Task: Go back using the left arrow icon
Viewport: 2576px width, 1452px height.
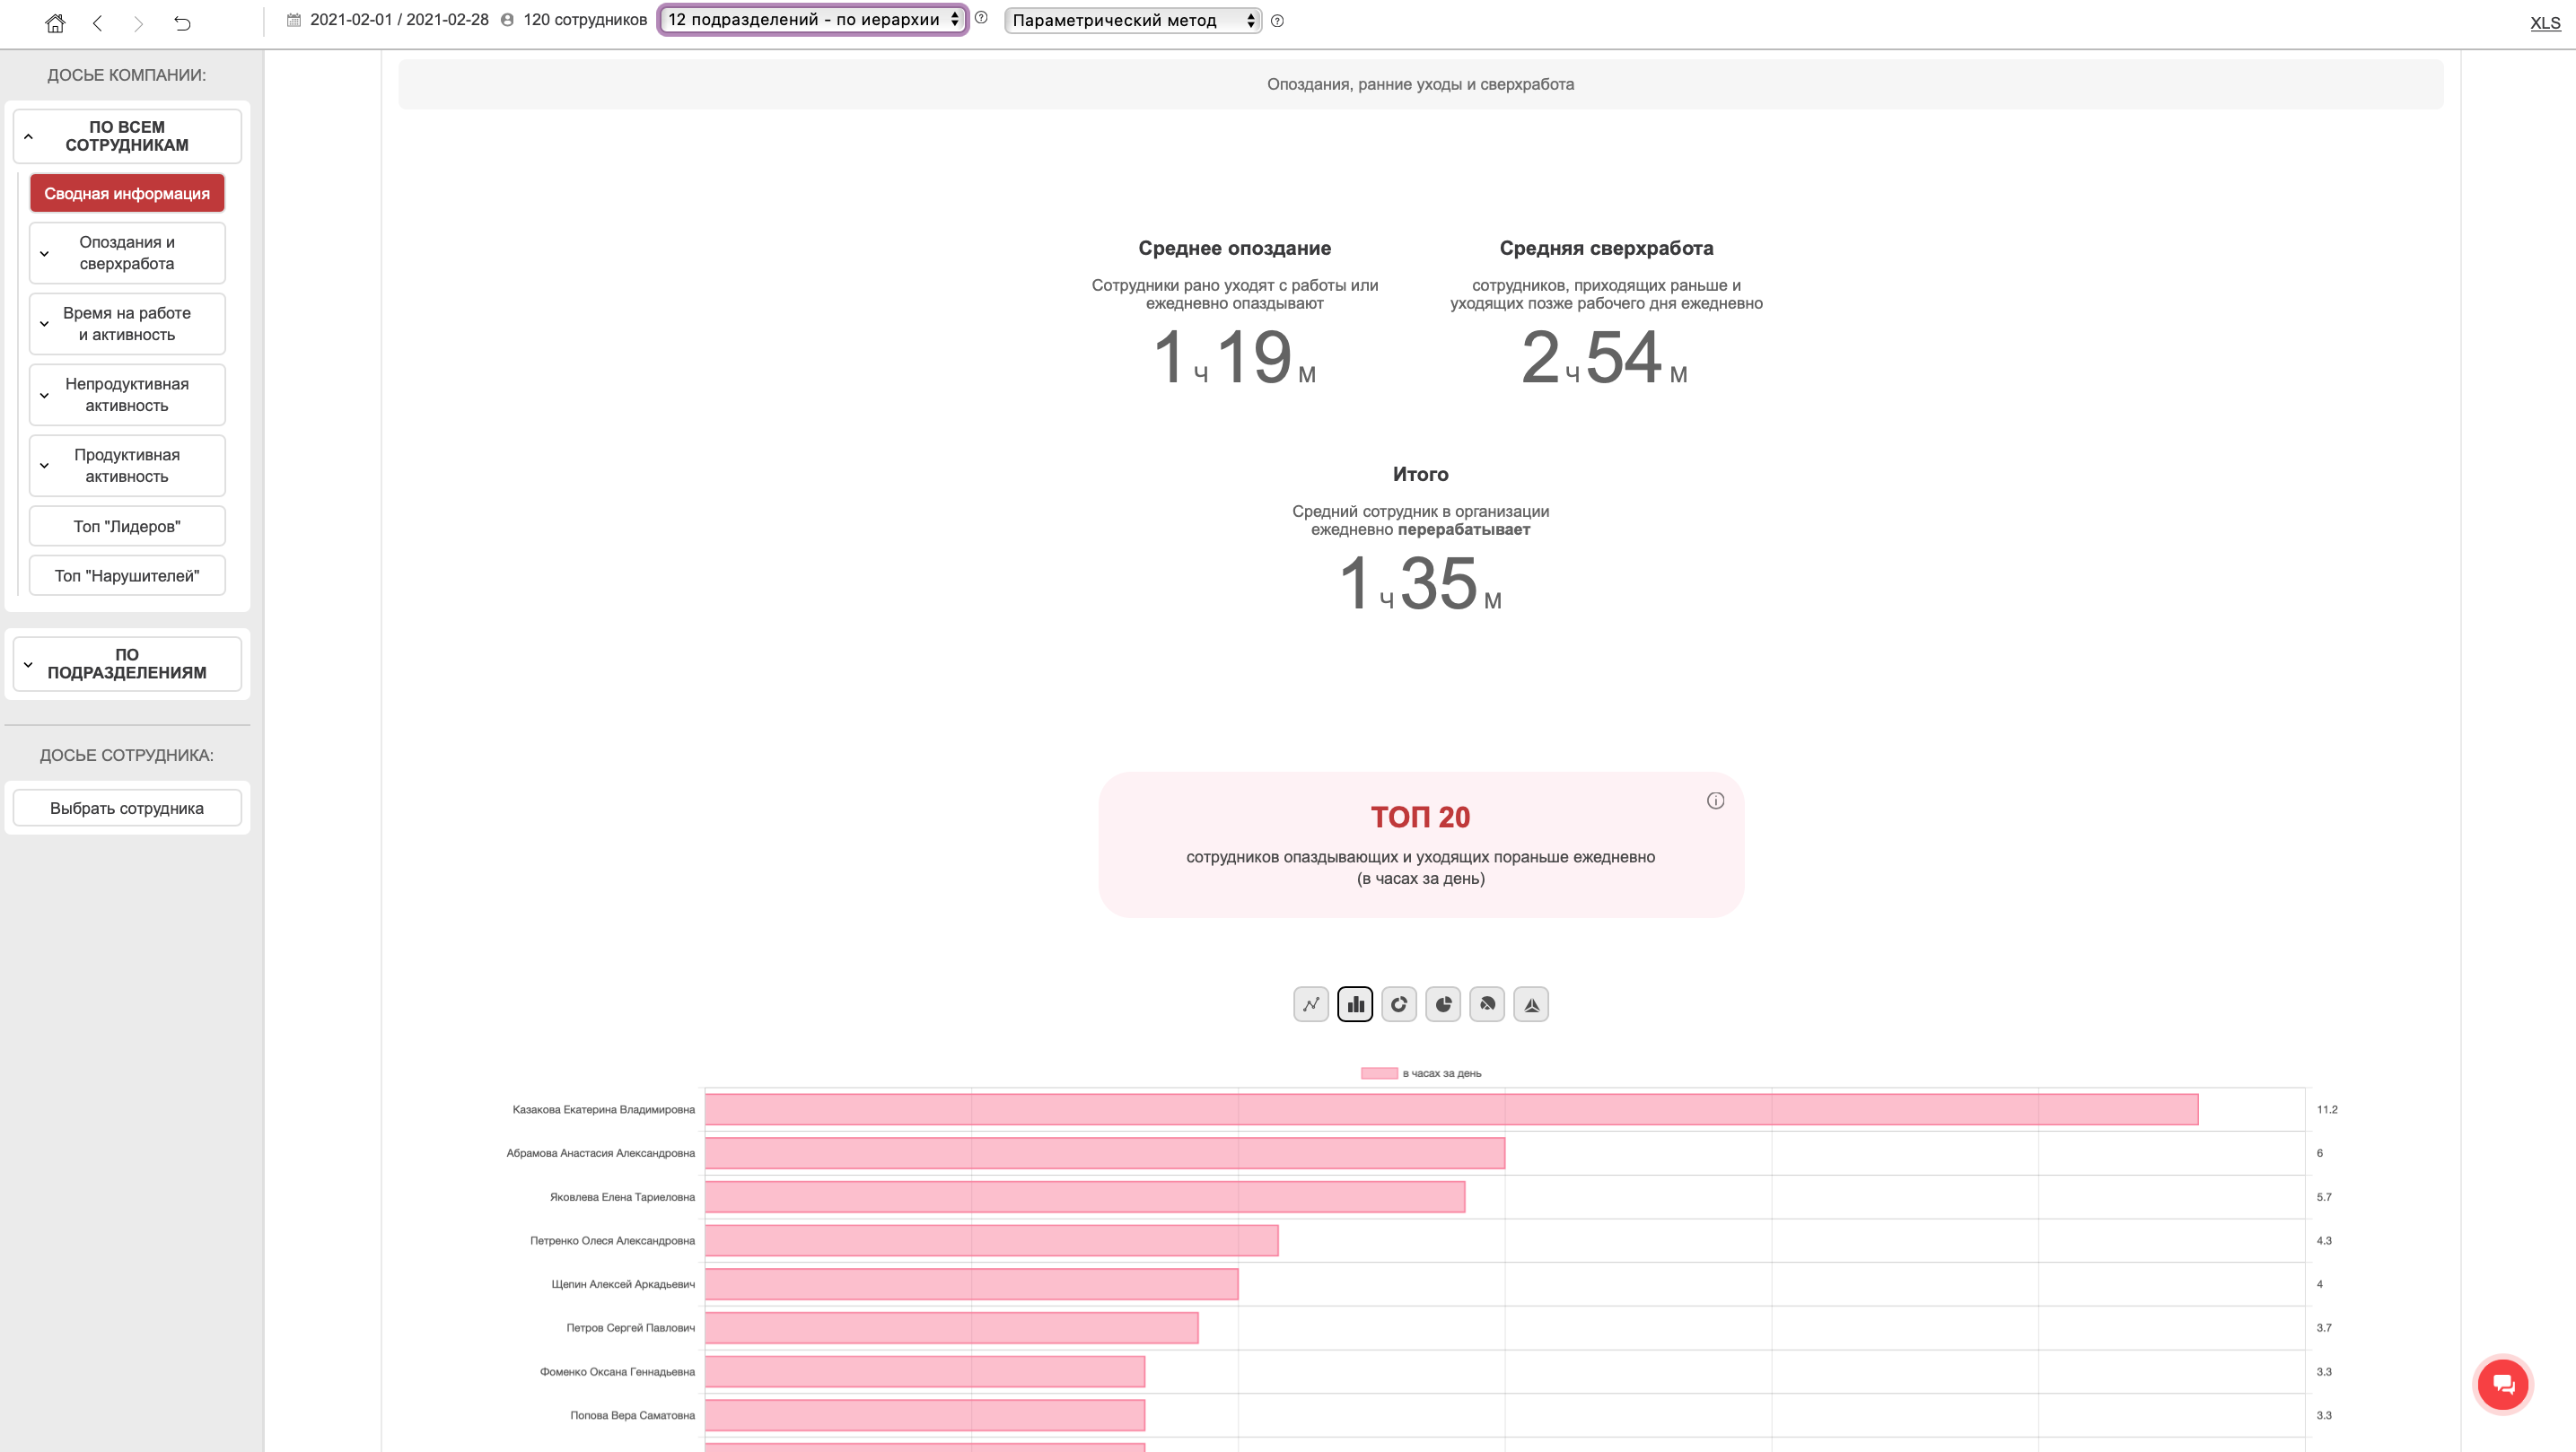Action: [97, 22]
